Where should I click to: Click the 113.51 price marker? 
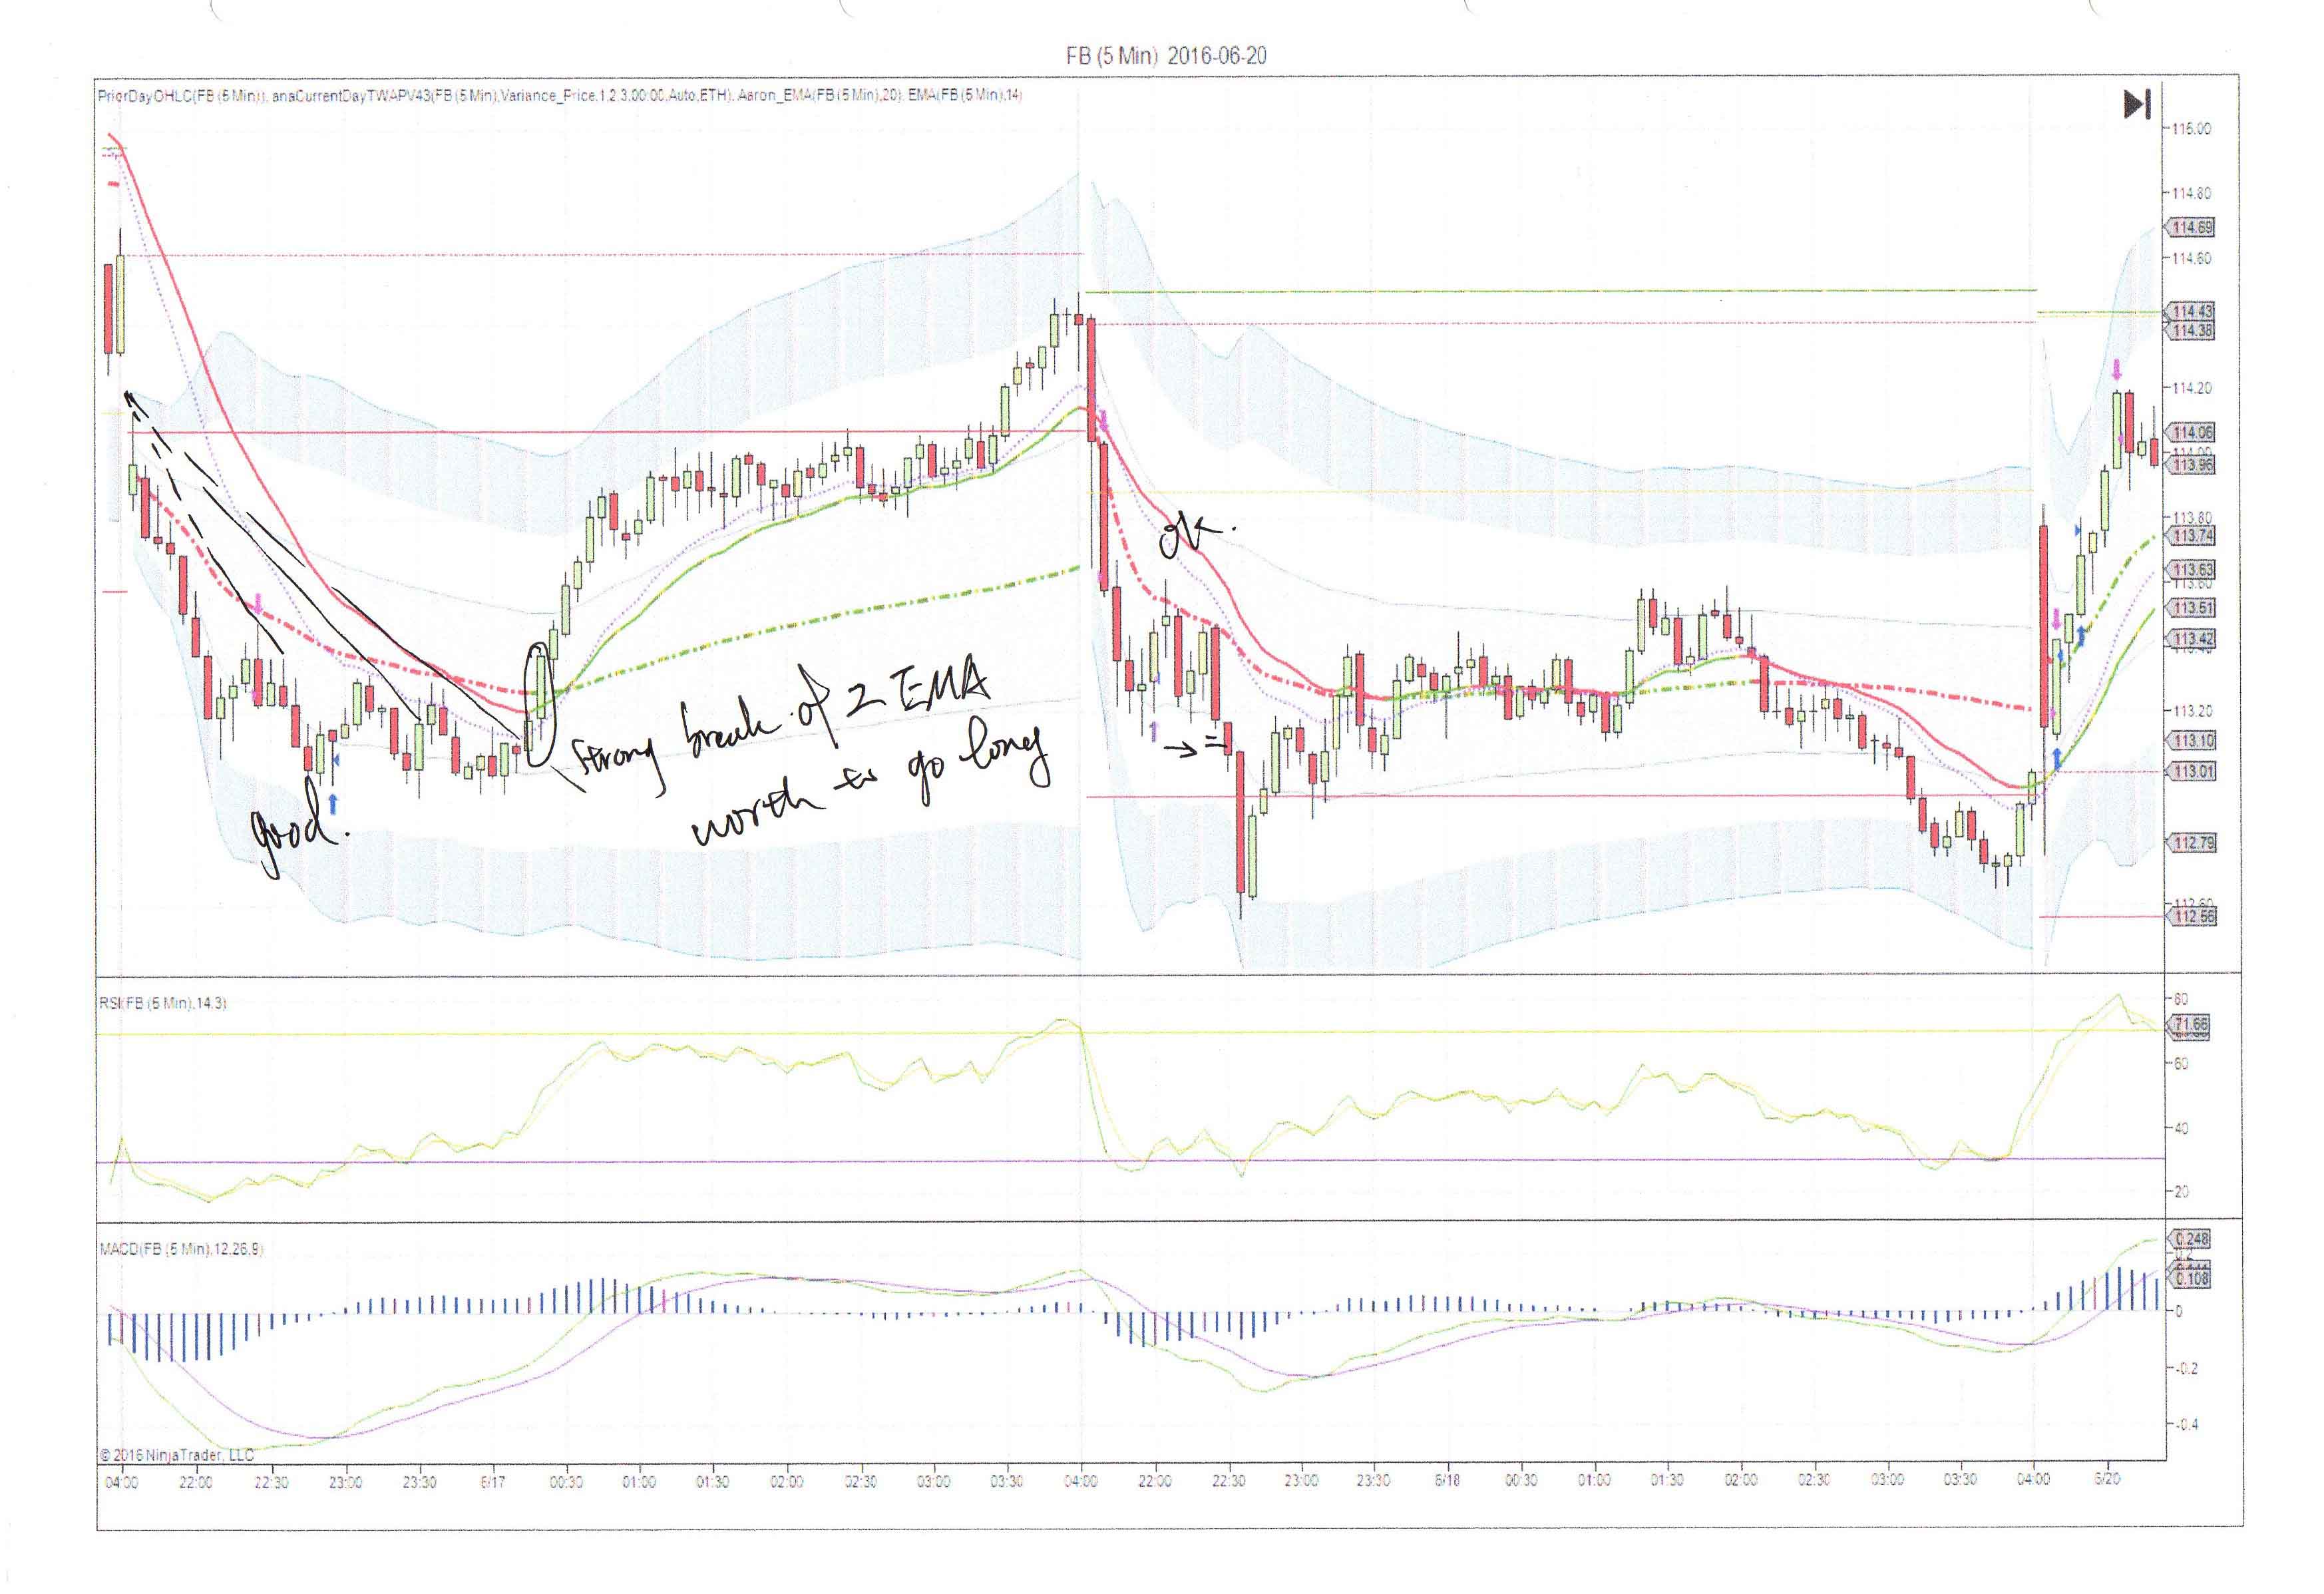2191,608
